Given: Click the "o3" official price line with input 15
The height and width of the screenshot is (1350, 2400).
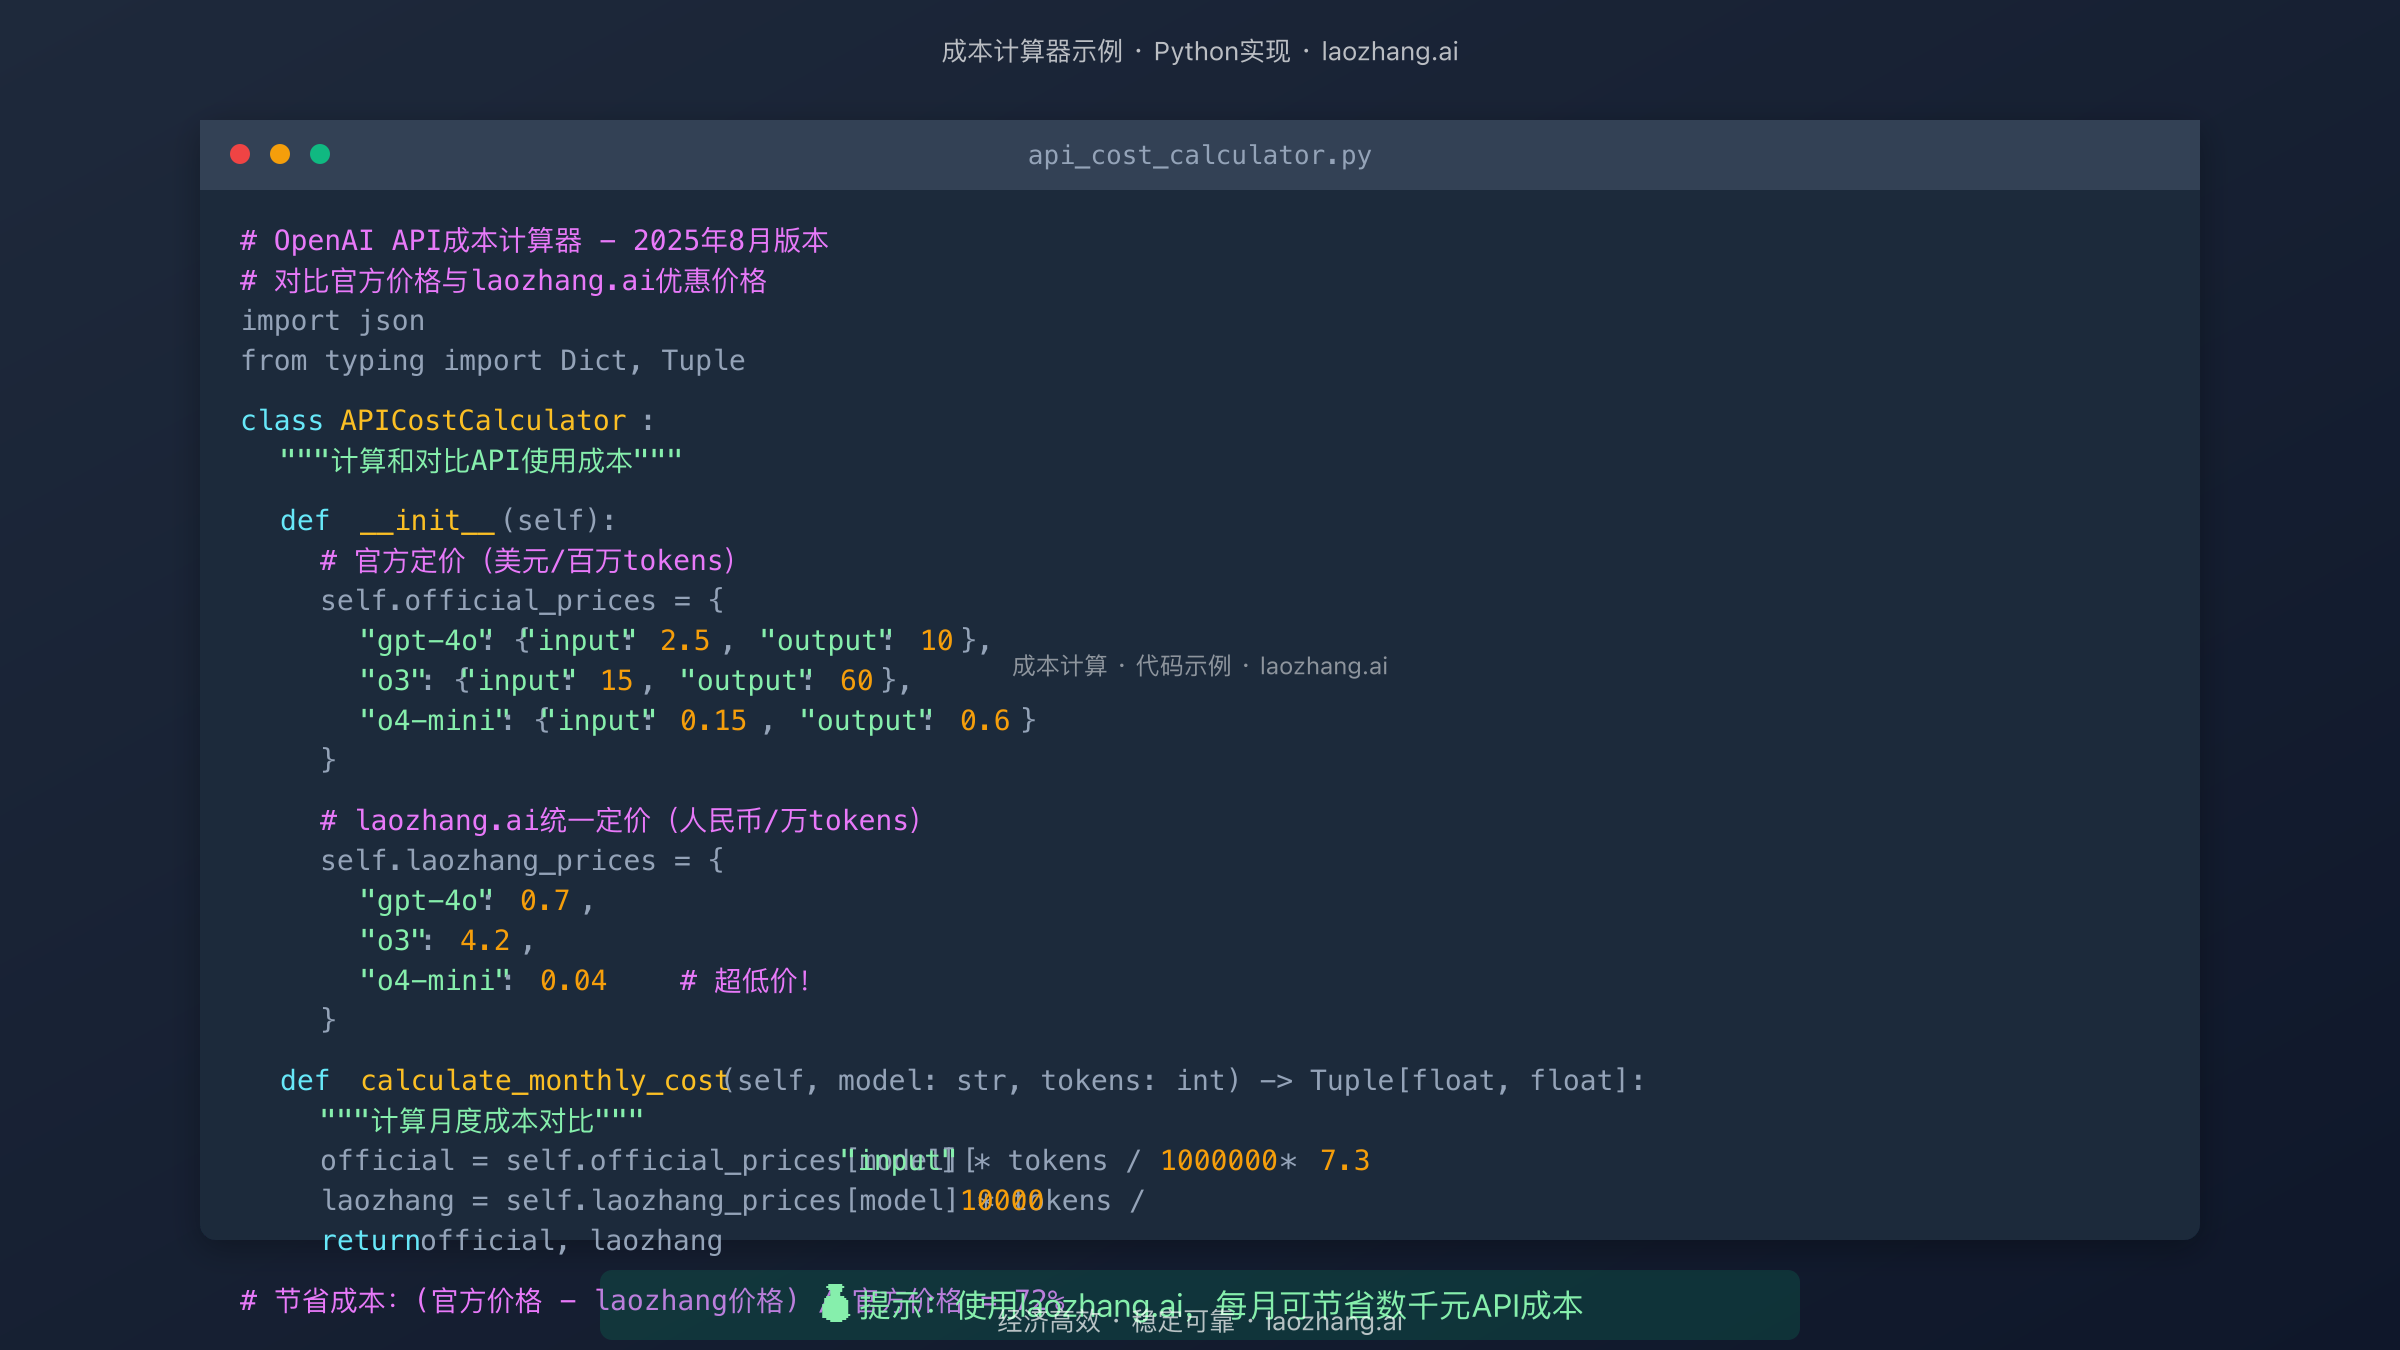Looking at the screenshot, I should [635, 680].
